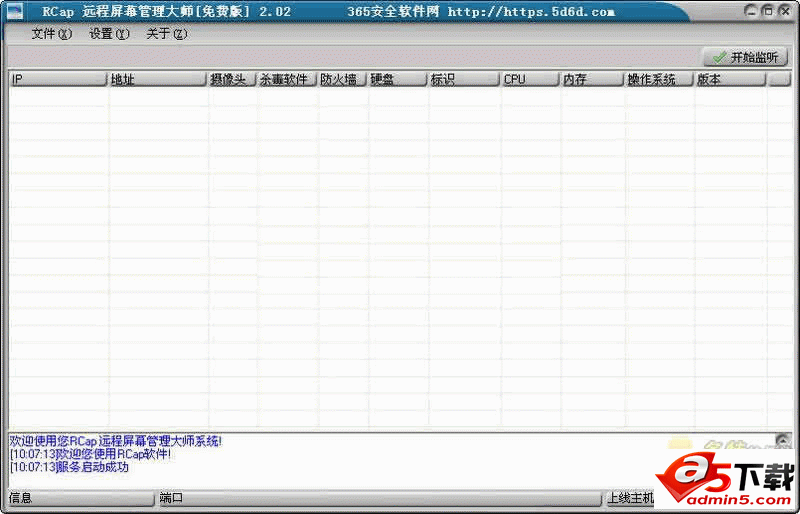The image size is (800, 514).
Task: Click the 操作系统 column header
Action: pyautogui.click(x=659, y=80)
